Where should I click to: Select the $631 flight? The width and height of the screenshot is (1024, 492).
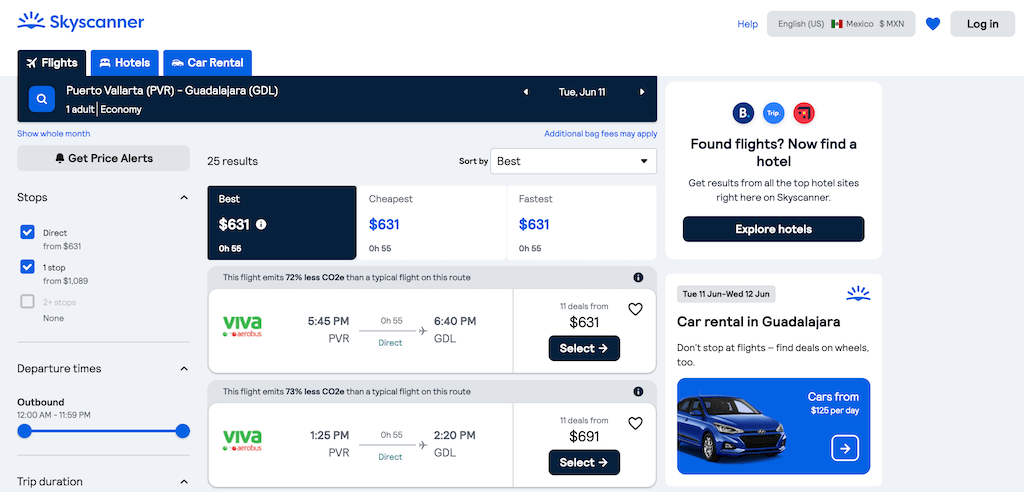click(584, 348)
